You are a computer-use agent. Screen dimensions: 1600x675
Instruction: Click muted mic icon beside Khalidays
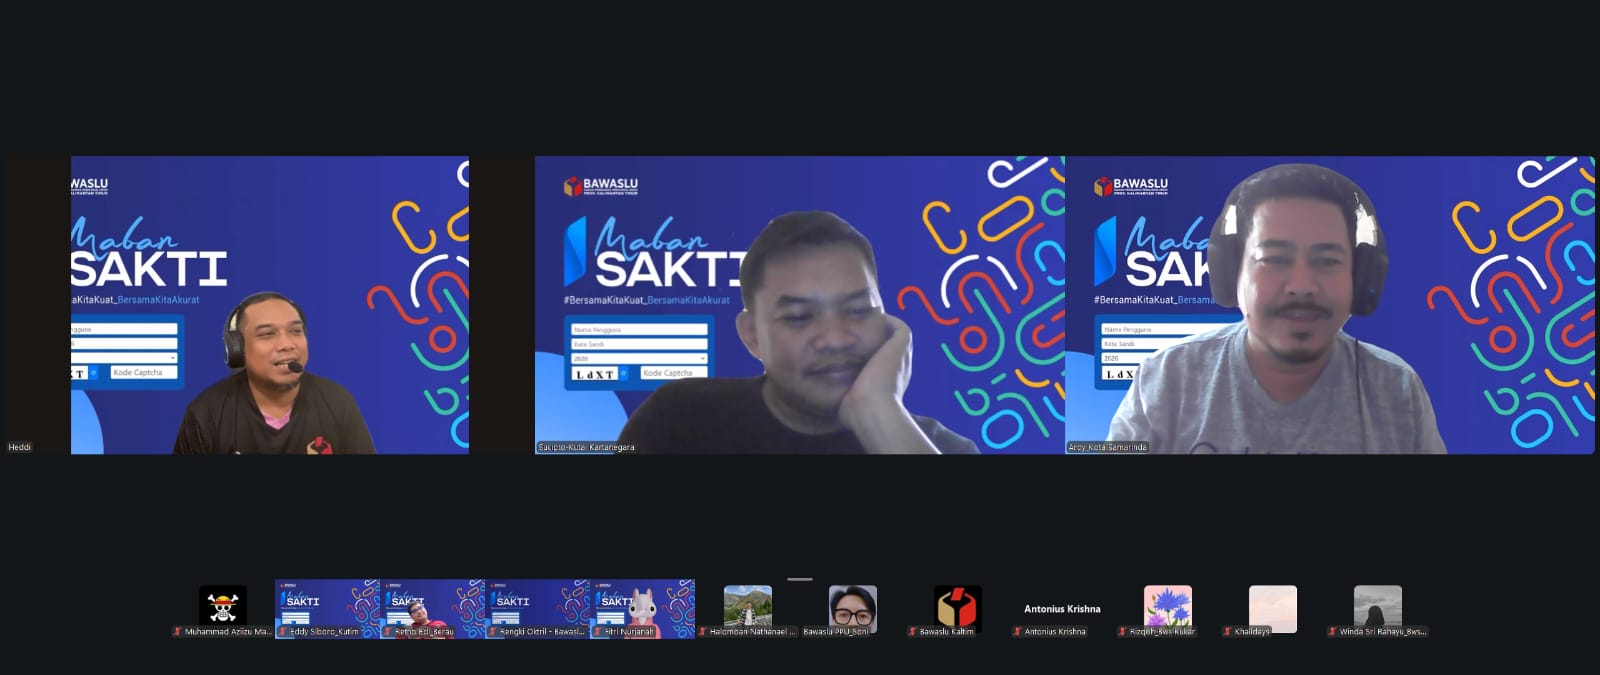pyautogui.click(x=1227, y=632)
